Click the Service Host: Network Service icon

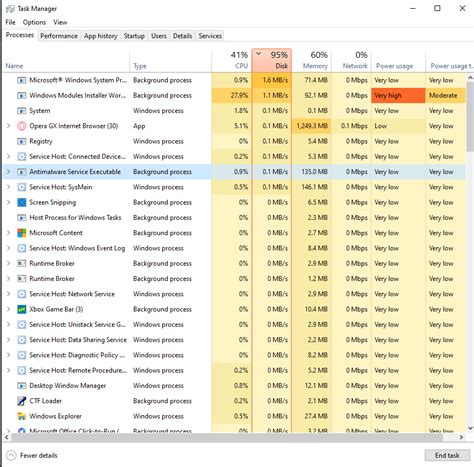22,294
